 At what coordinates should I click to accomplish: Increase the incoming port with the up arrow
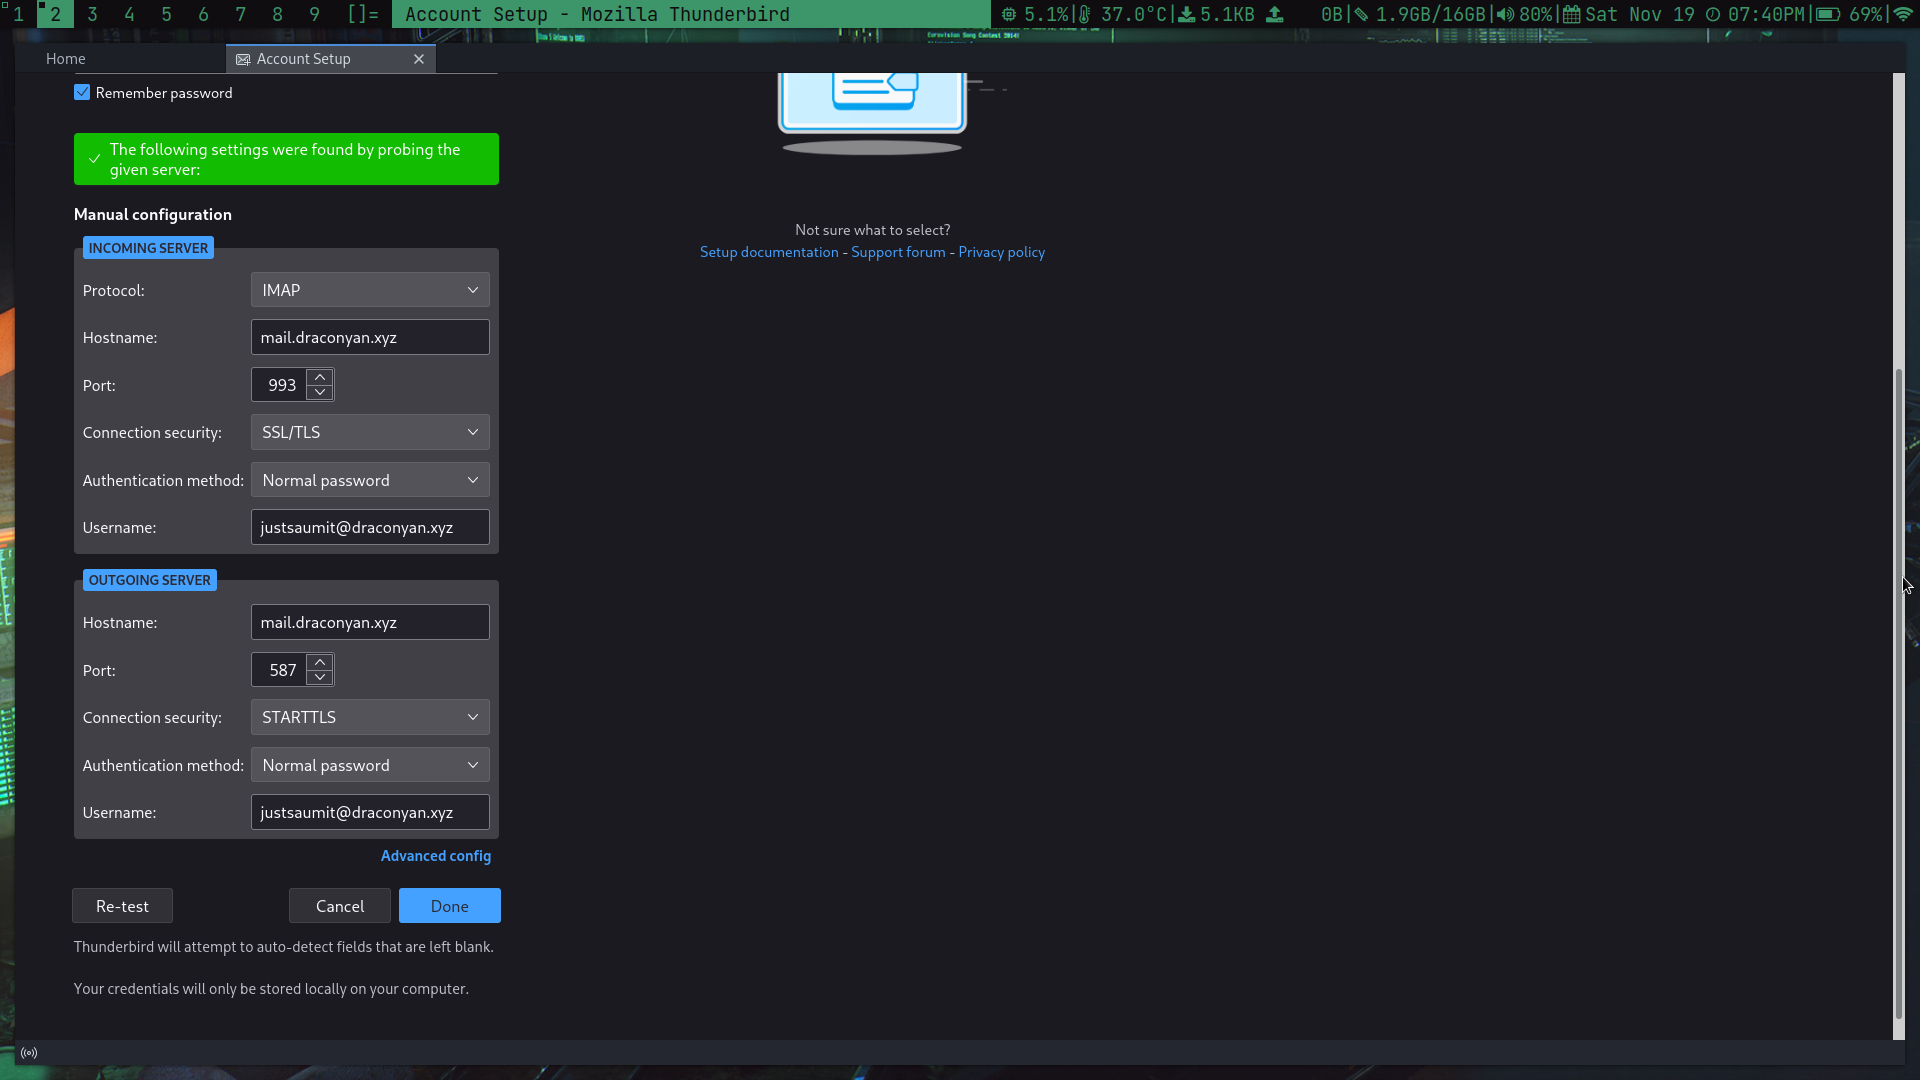[320, 377]
